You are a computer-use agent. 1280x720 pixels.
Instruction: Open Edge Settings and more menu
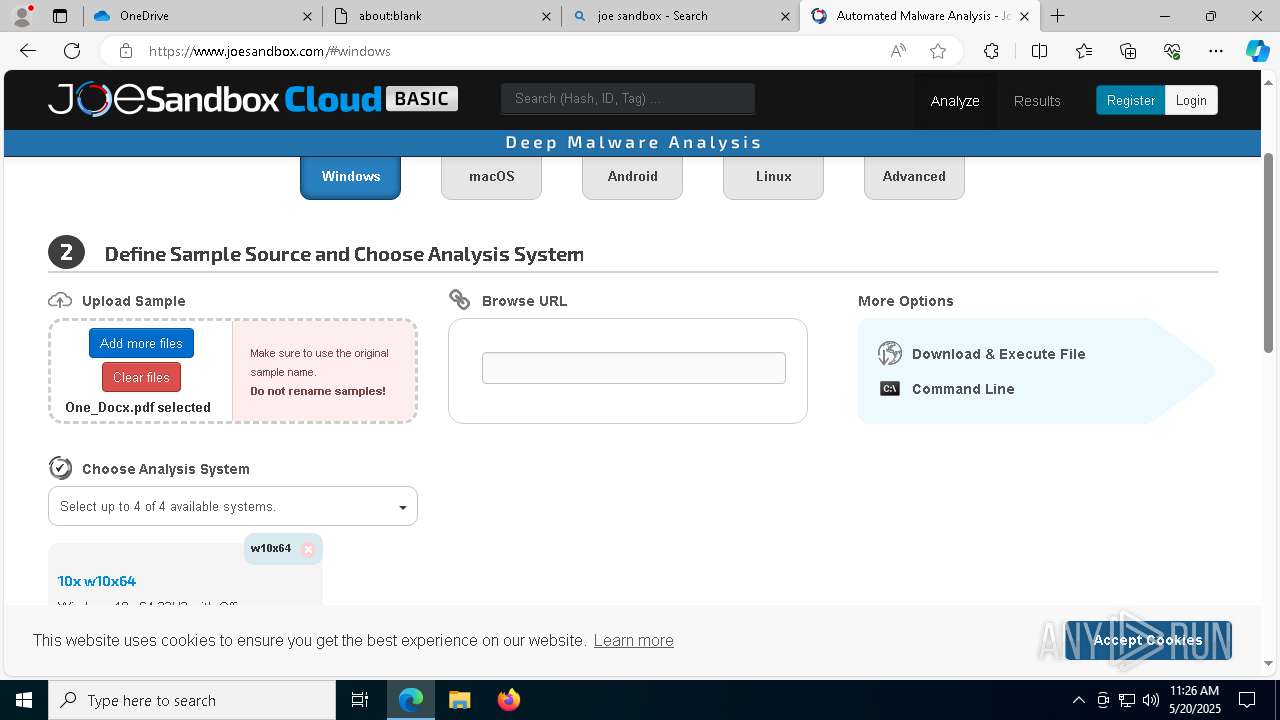tap(1216, 51)
